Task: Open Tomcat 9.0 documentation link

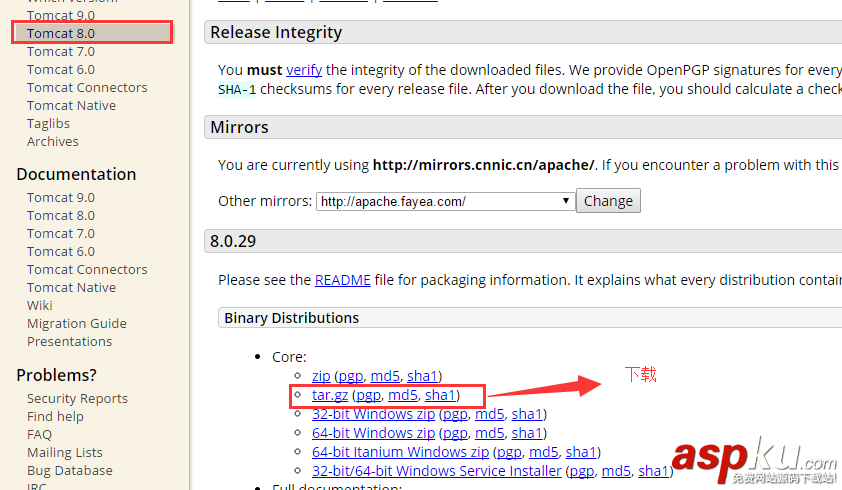Action: 61,198
